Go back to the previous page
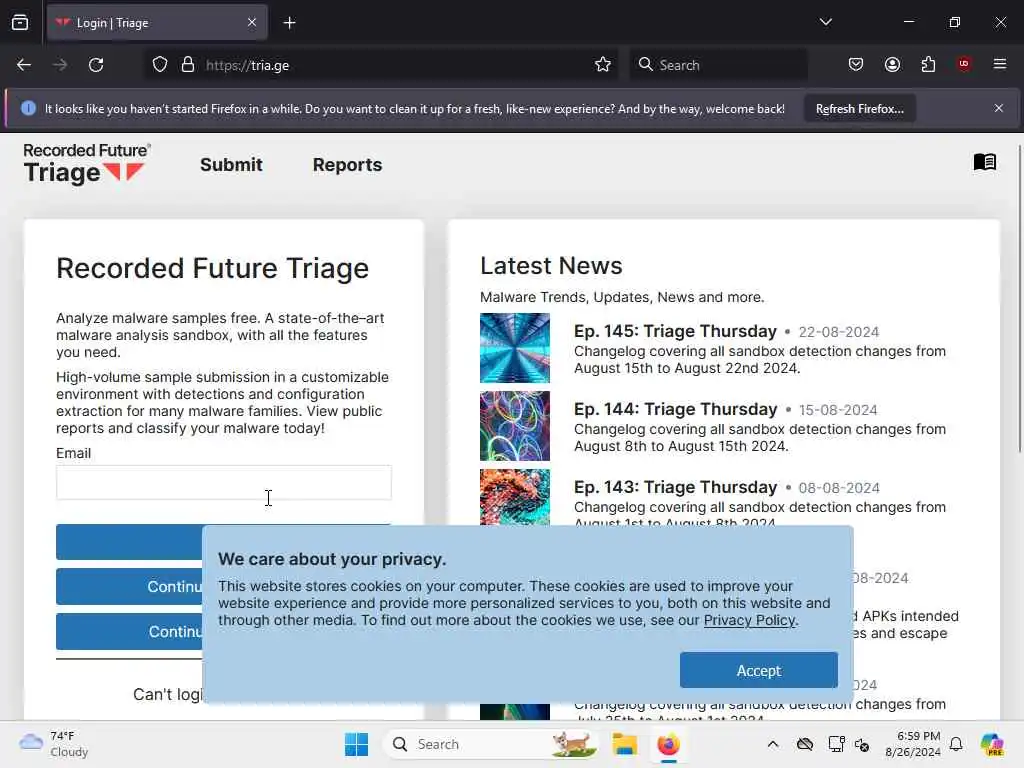Screen dimensions: 1024x768 click(x=24, y=65)
